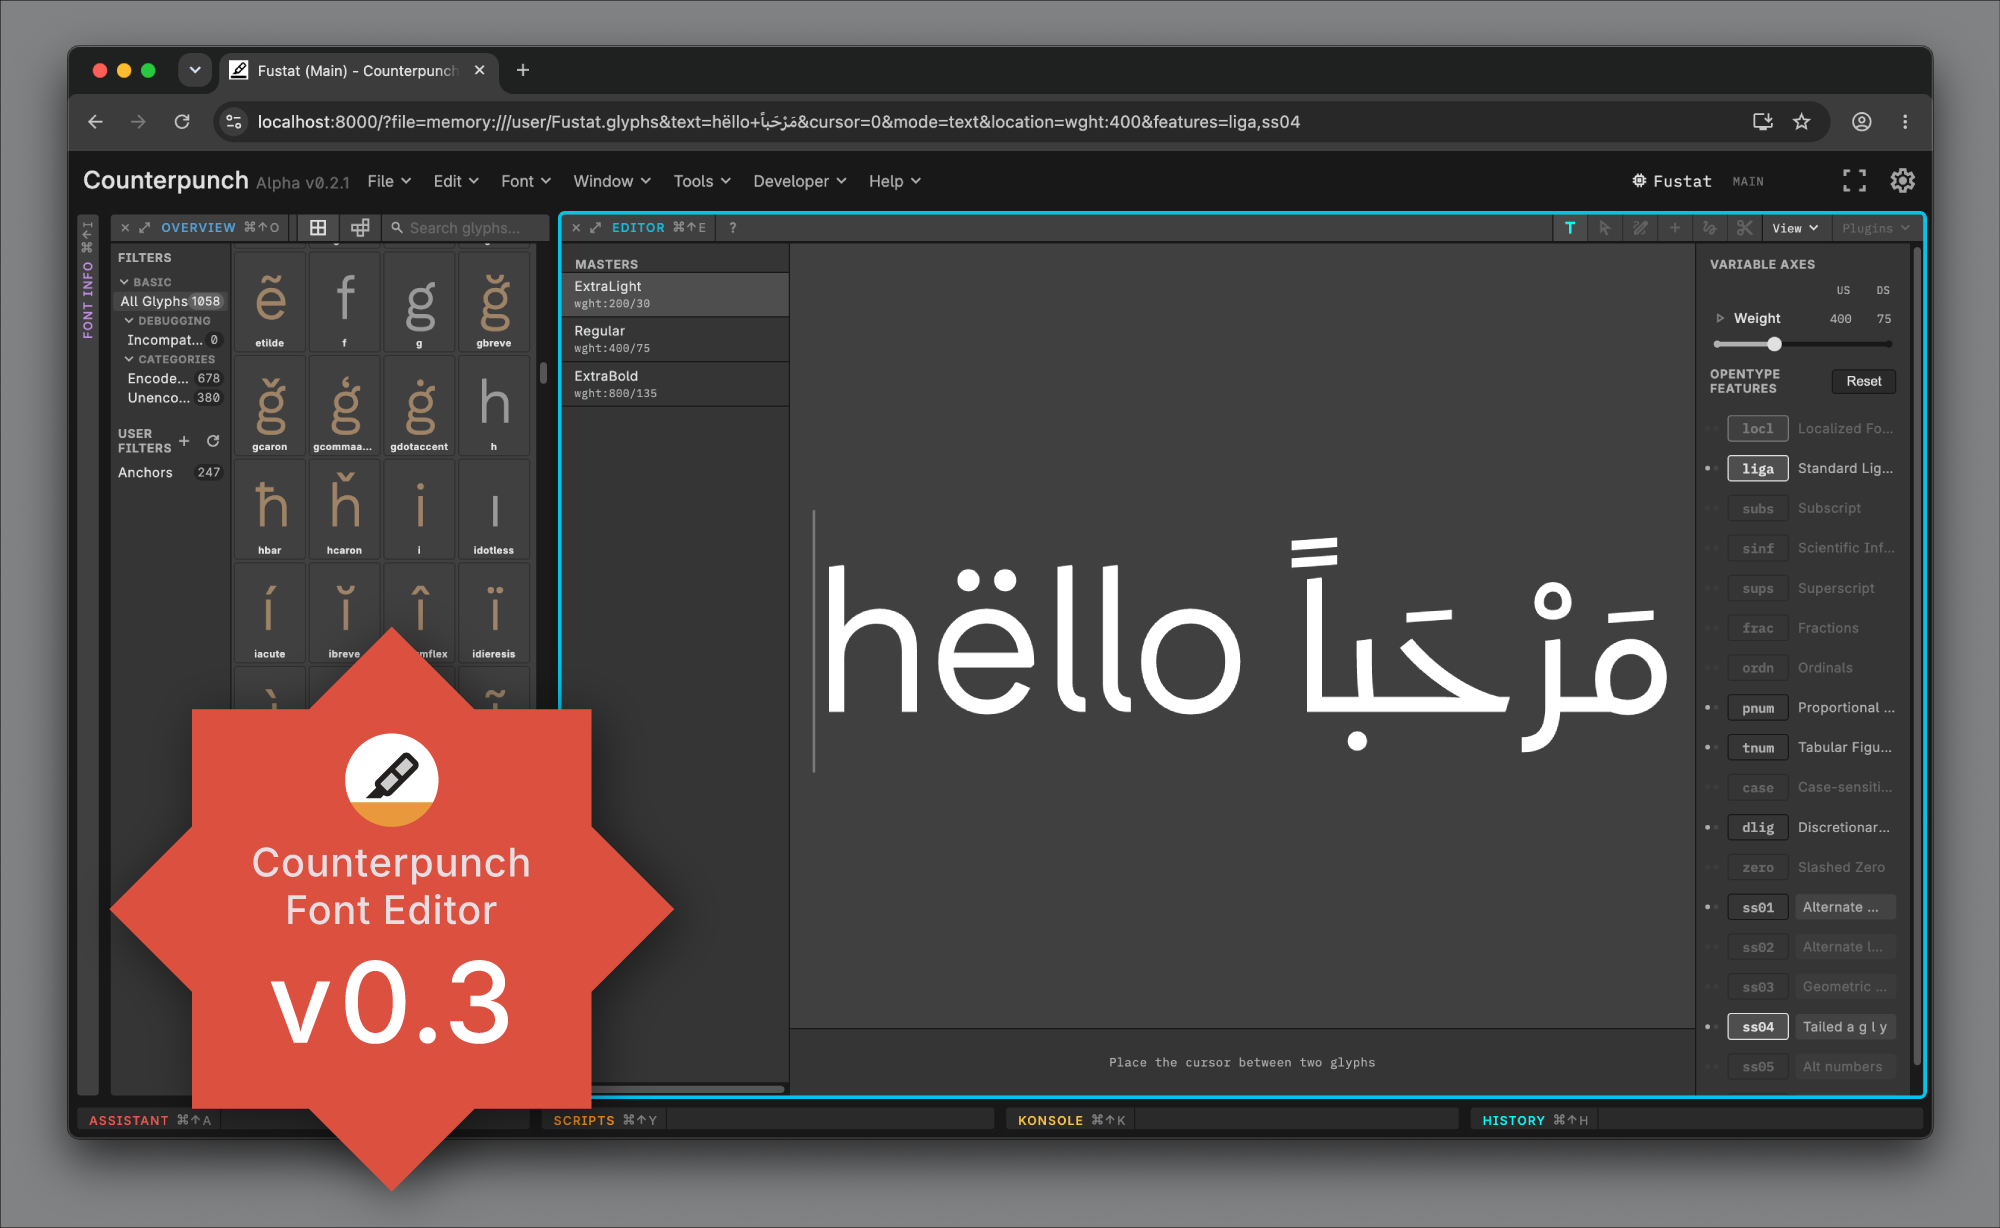The image size is (2000, 1228).
Task: Toggle the dlig feature tag
Action: point(1758,828)
